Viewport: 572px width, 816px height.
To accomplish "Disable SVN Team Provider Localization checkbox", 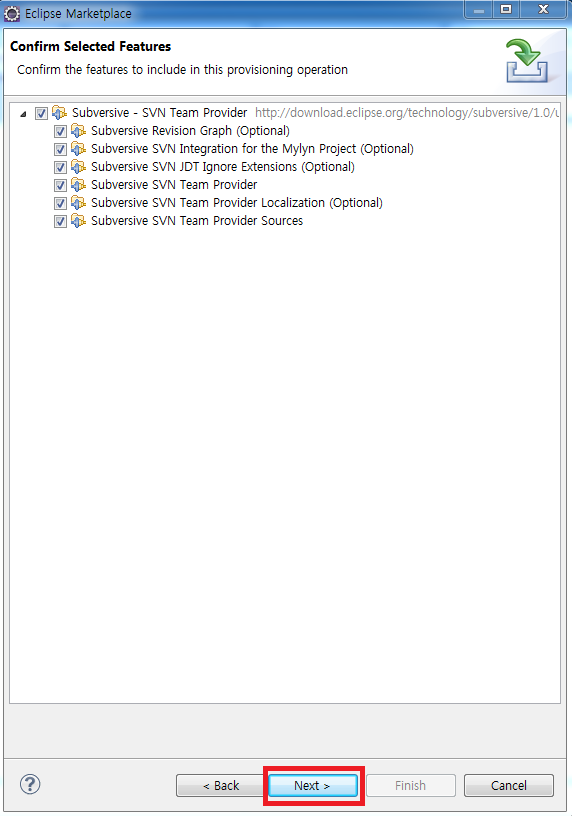I will click(60, 203).
